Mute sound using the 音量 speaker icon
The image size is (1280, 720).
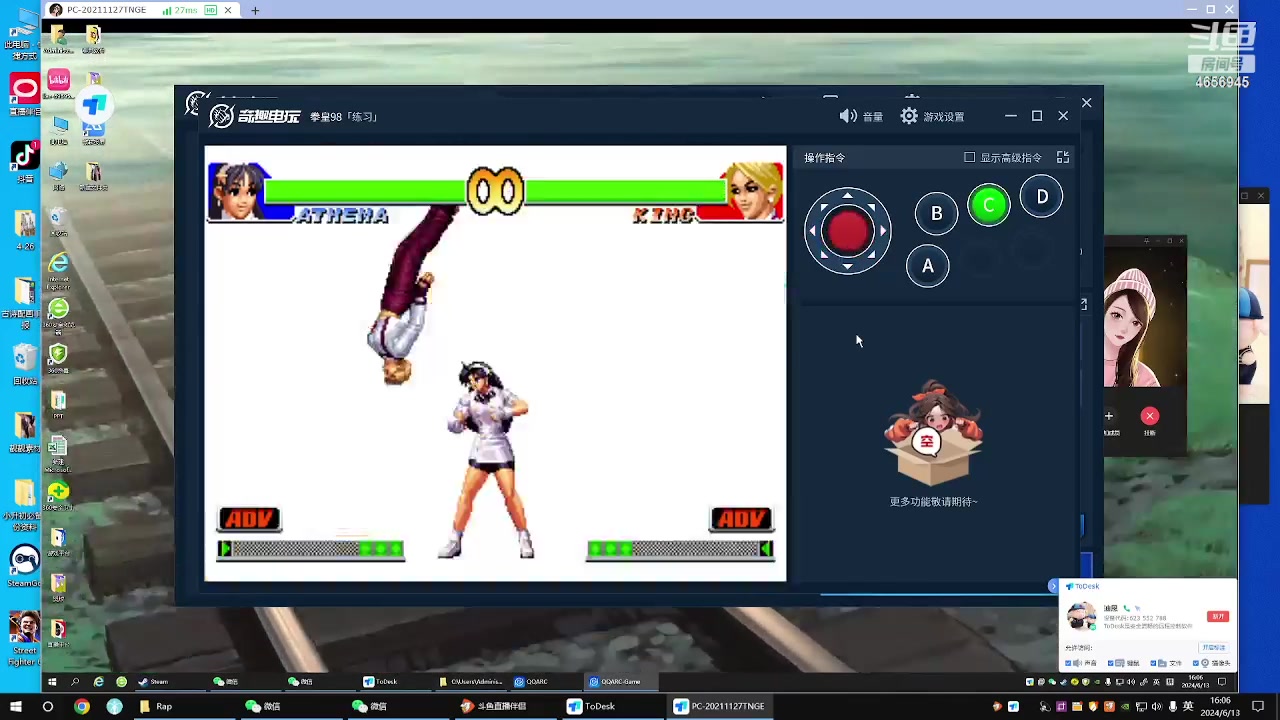point(848,116)
